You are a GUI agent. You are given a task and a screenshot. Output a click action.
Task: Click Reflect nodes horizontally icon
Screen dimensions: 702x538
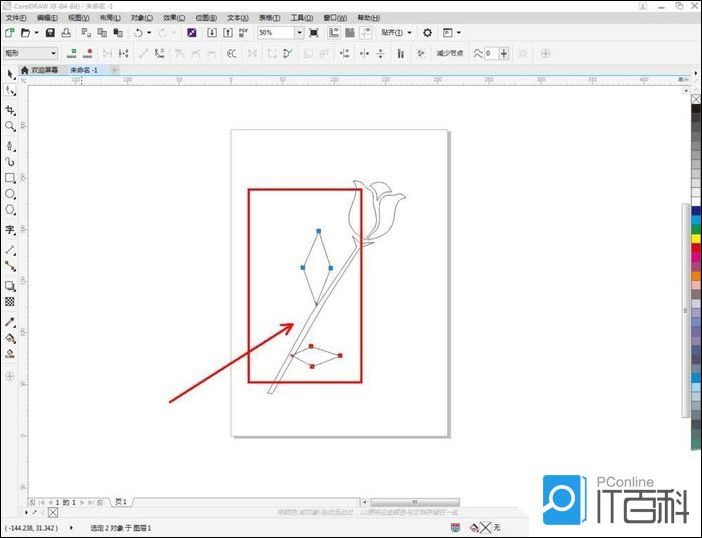point(364,54)
